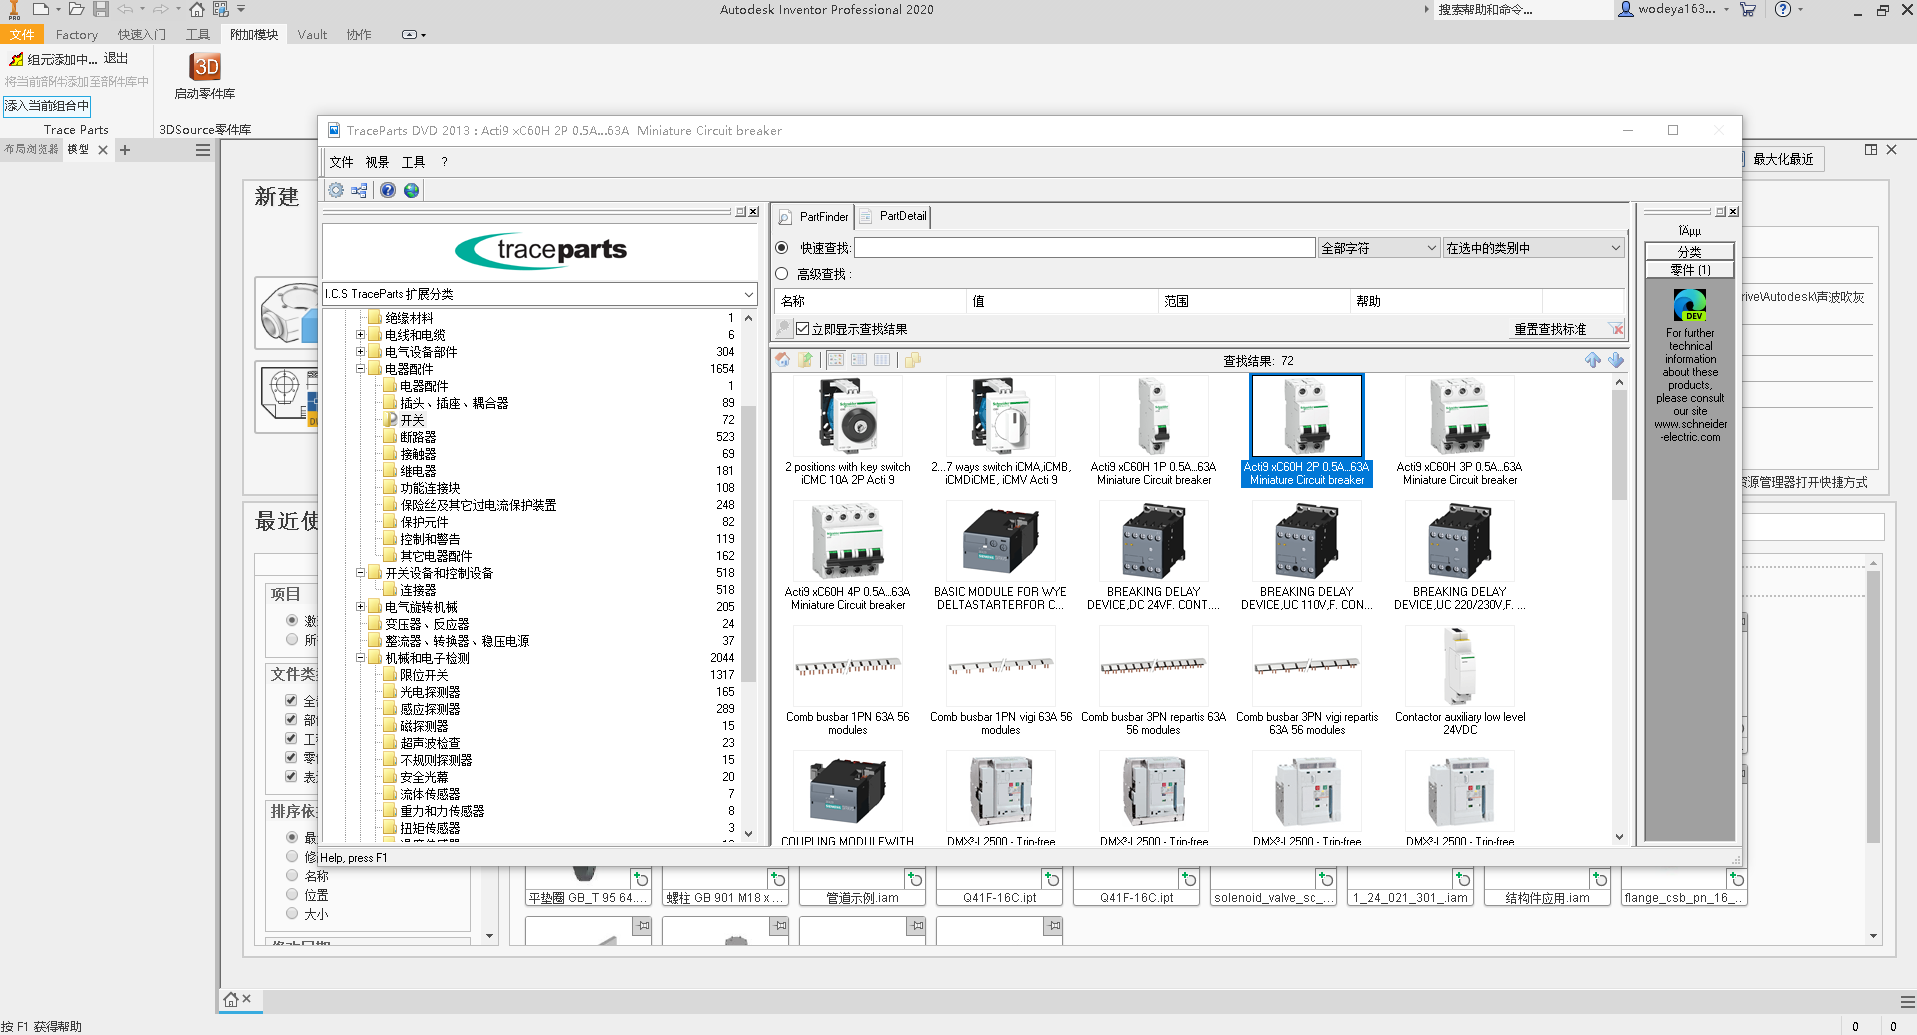The image size is (1917, 1035).
Task: Click the blue next-page down arrow
Action: point(1616,360)
